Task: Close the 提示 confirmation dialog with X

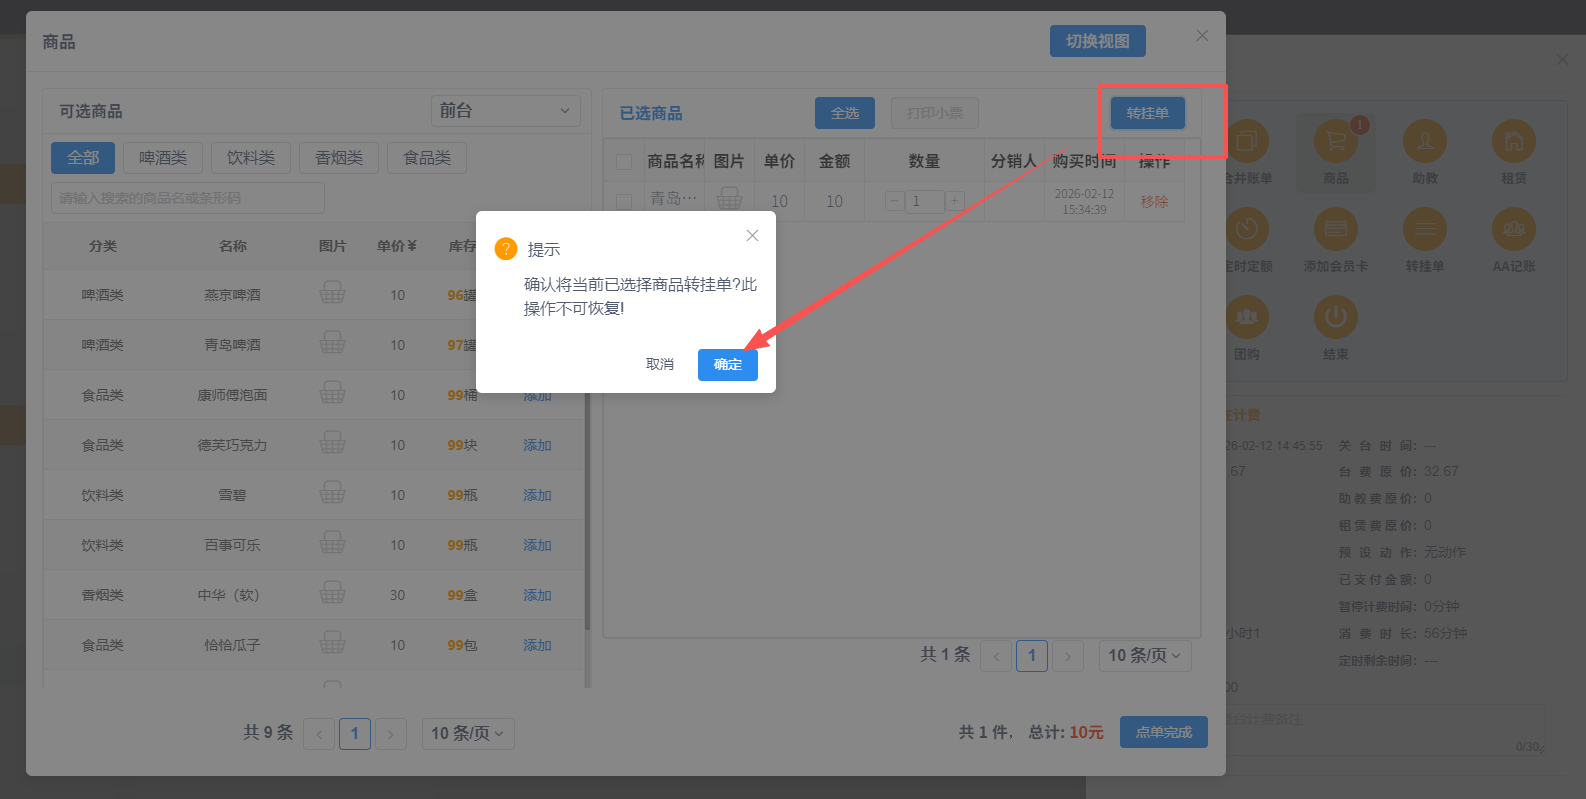Action: coord(752,236)
